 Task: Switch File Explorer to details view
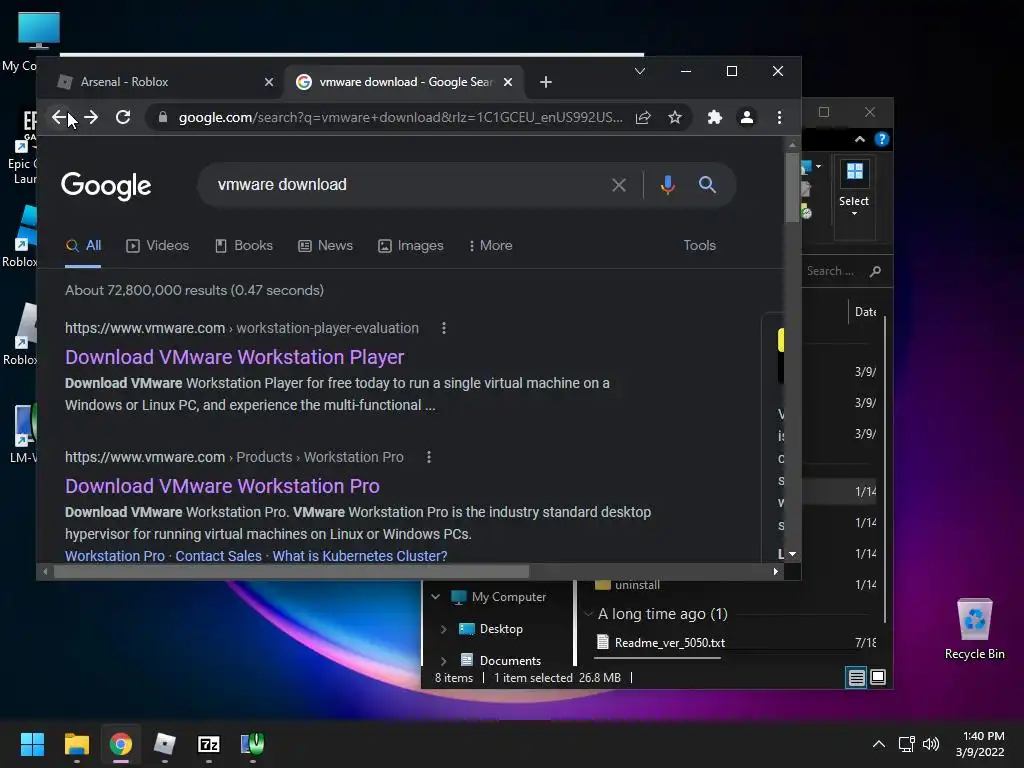click(856, 677)
